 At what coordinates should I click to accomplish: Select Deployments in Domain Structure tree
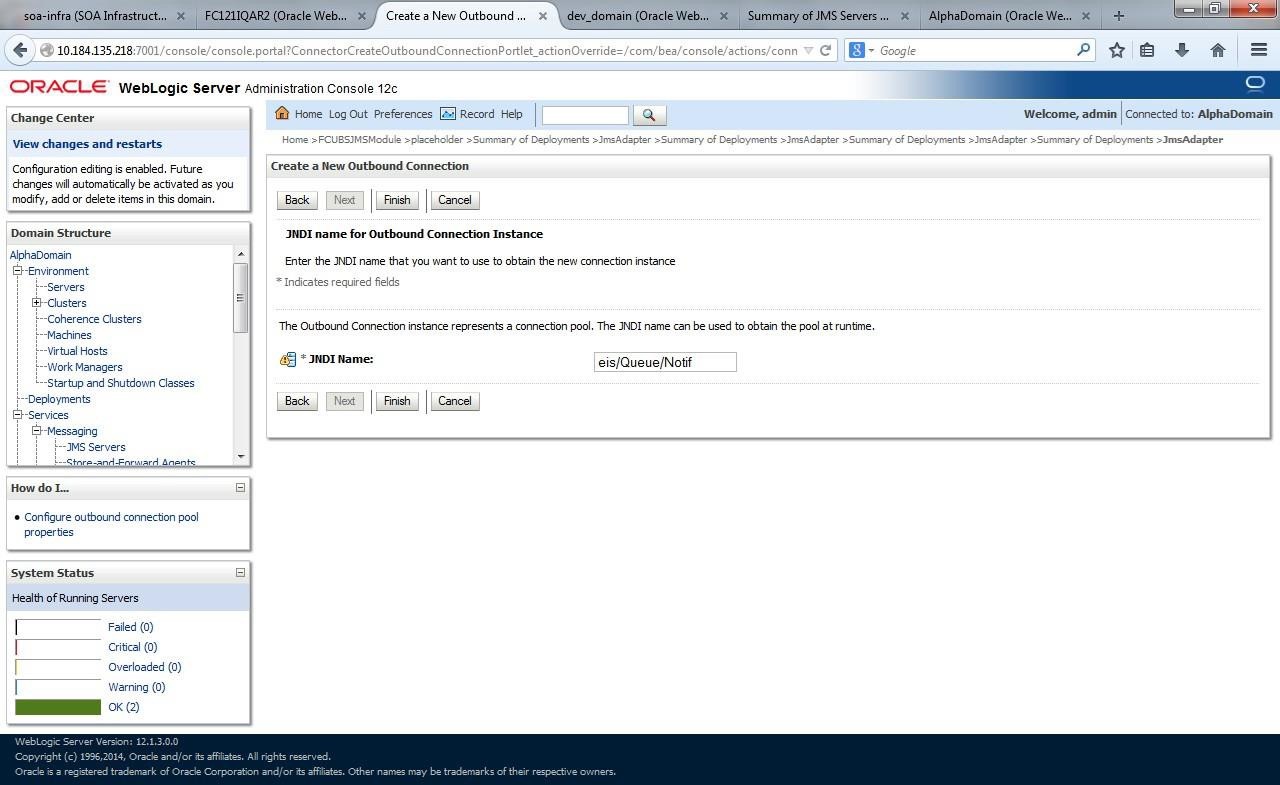59,399
